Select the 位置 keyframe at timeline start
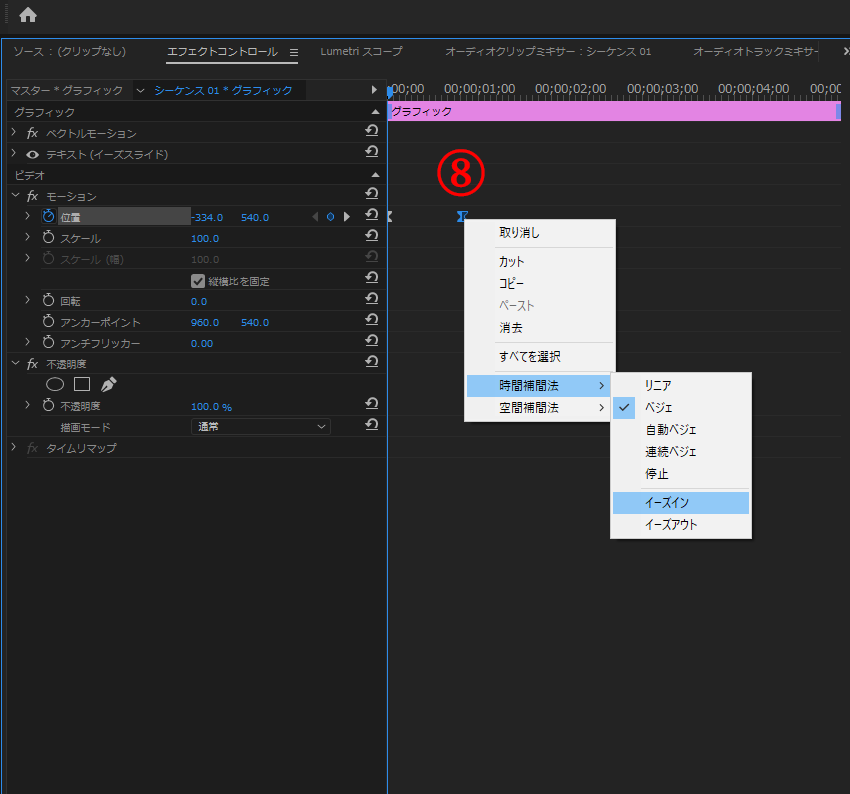This screenshot has width=850, height=794. coord(390,217)
